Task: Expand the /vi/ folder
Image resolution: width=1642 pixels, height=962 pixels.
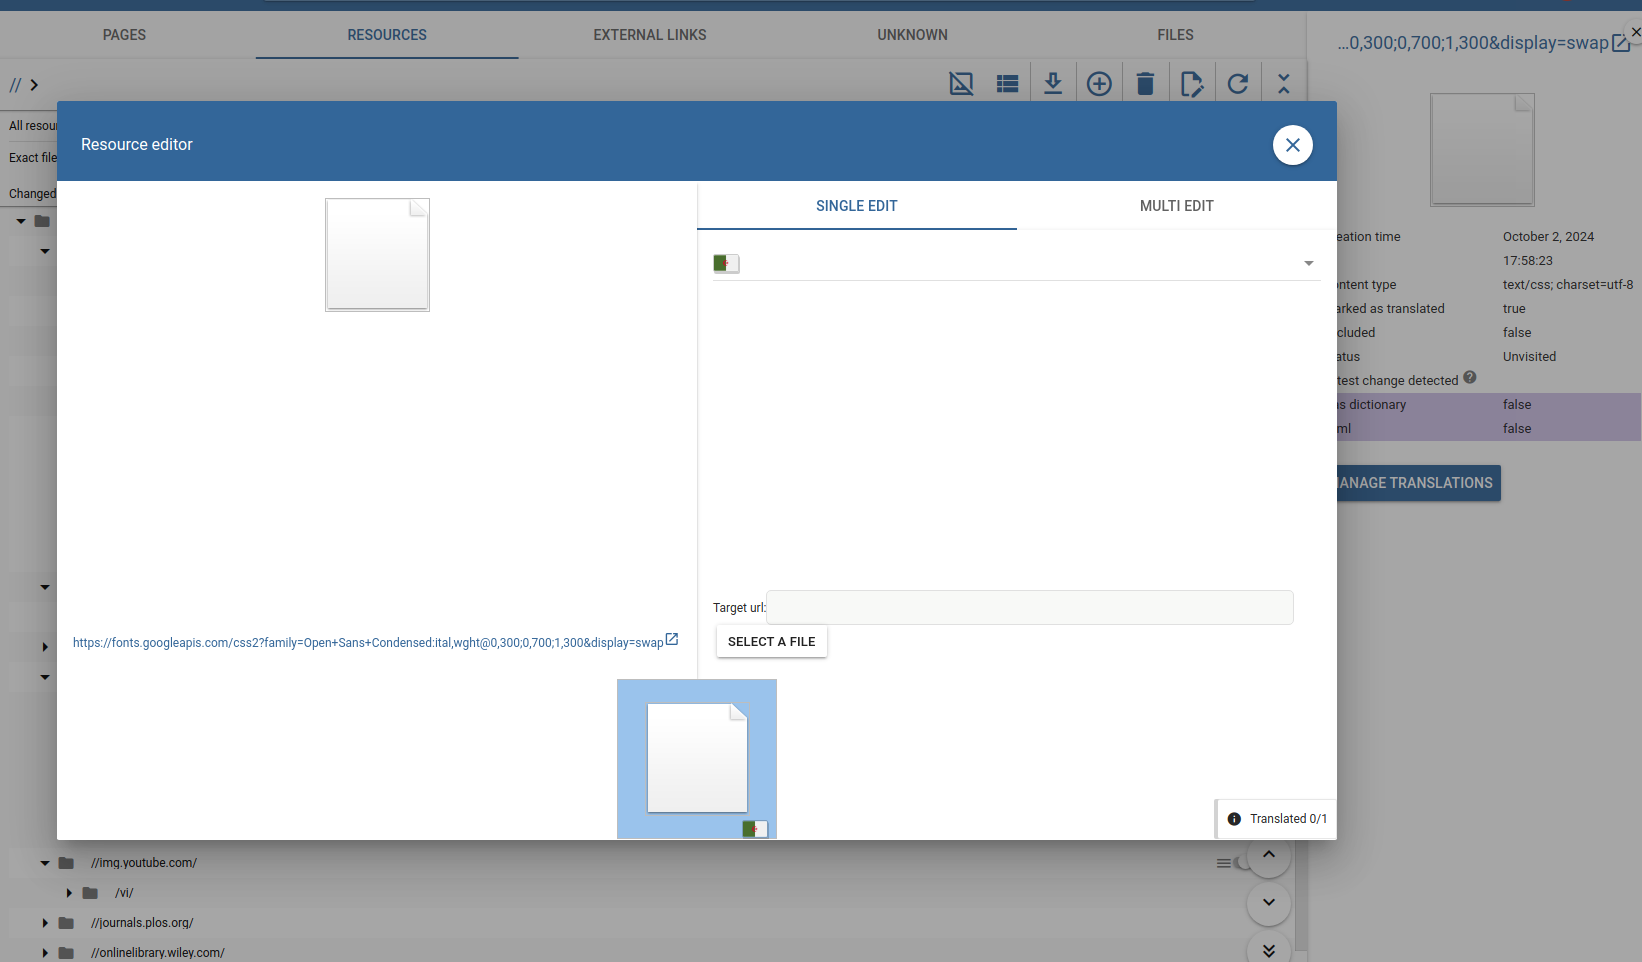Action: click(x=69, y=893)
